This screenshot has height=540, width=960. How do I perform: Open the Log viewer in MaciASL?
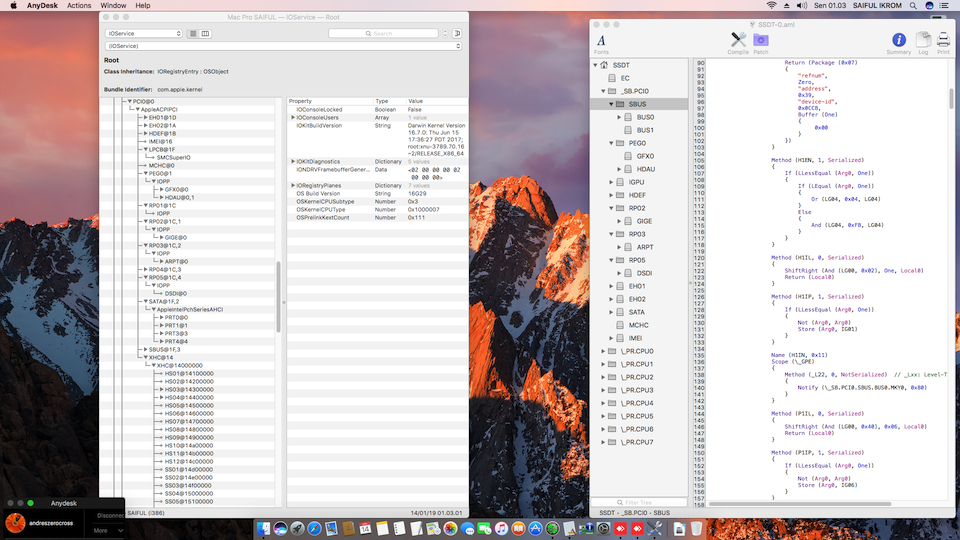[x=923, y=43]
